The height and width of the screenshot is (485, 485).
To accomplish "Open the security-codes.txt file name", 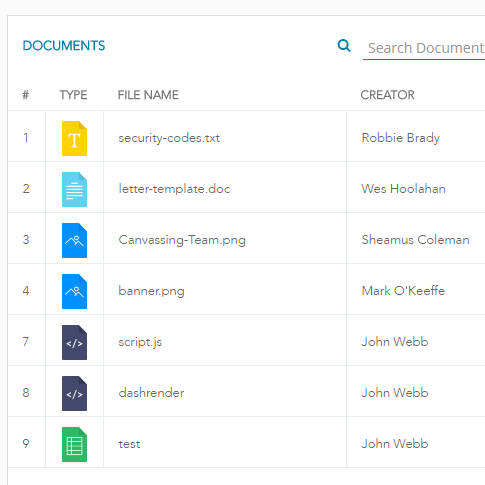I will click(169, 138).
